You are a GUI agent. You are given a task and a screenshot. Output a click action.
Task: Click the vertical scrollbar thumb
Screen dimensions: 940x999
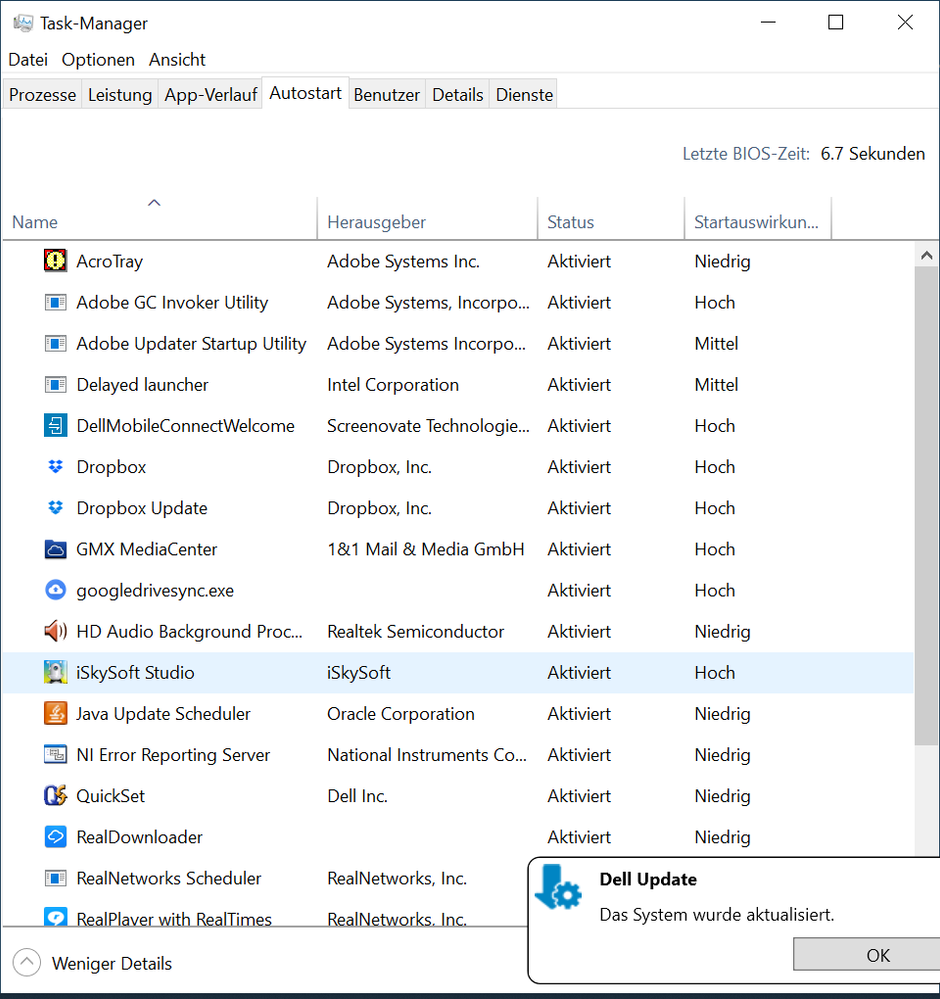tap(927, 506)
